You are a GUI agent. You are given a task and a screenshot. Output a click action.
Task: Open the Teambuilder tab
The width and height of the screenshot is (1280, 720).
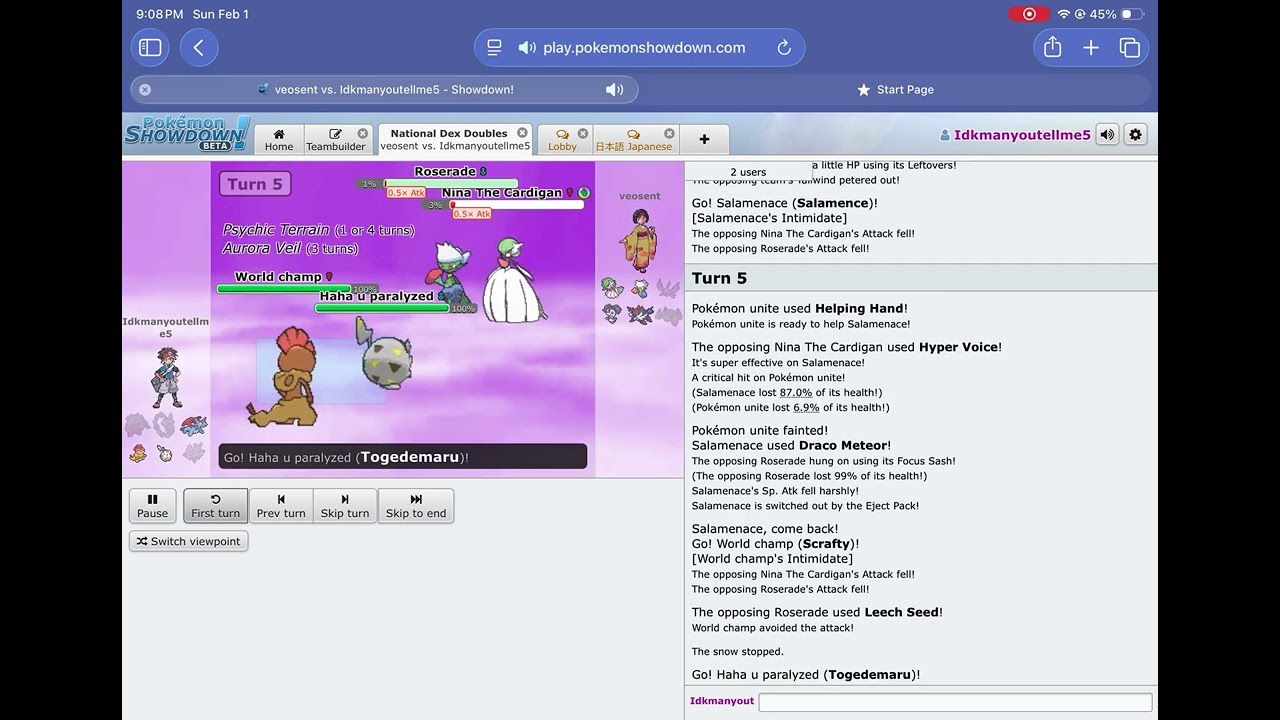[336, 140]
